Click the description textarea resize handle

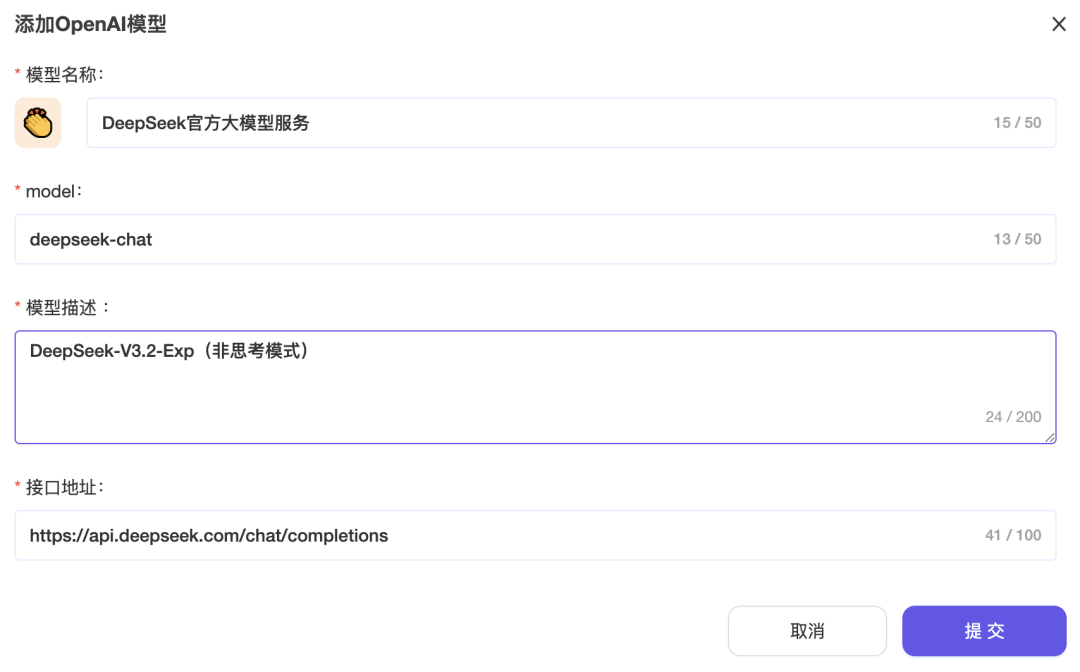tap(1050, 437)
